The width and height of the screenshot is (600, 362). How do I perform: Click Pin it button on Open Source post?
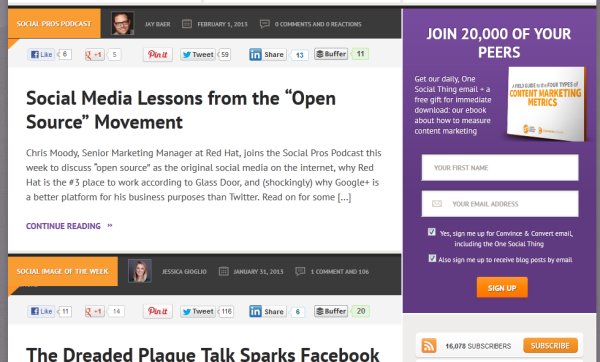click(x=158, y=54)
